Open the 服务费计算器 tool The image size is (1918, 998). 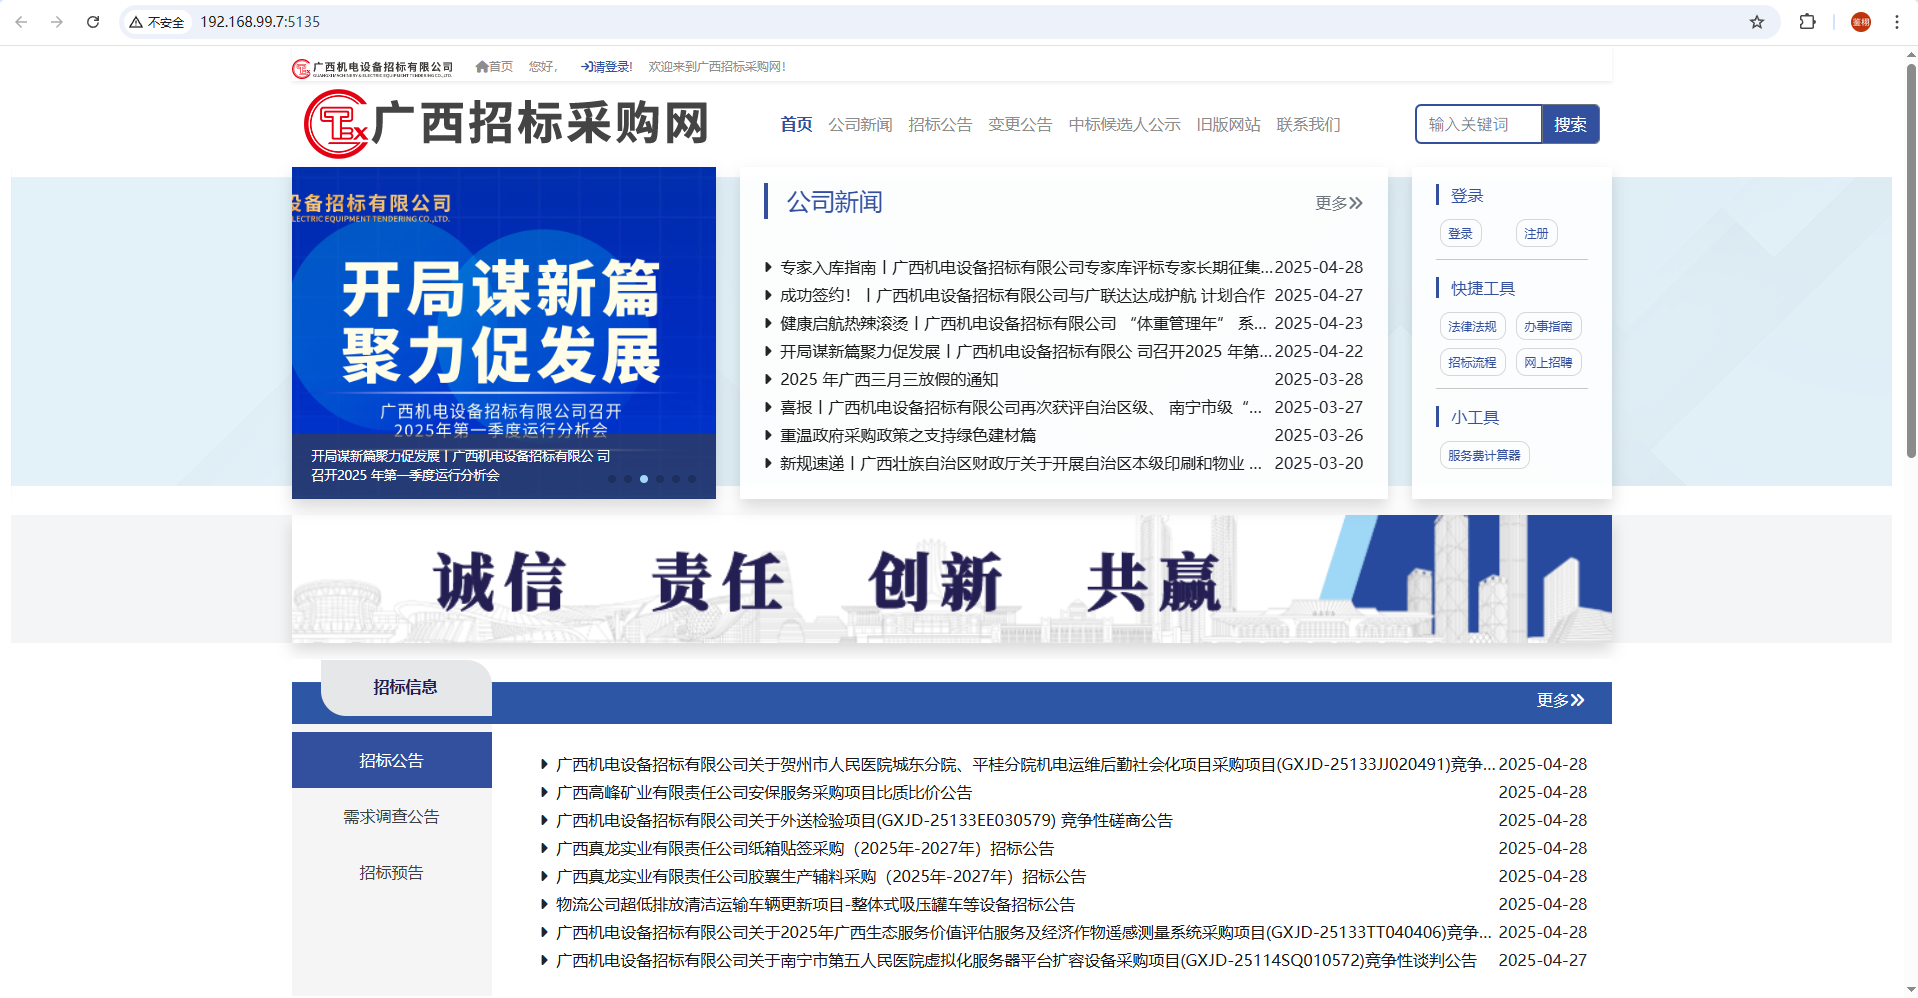click(x=1484, y=455)
